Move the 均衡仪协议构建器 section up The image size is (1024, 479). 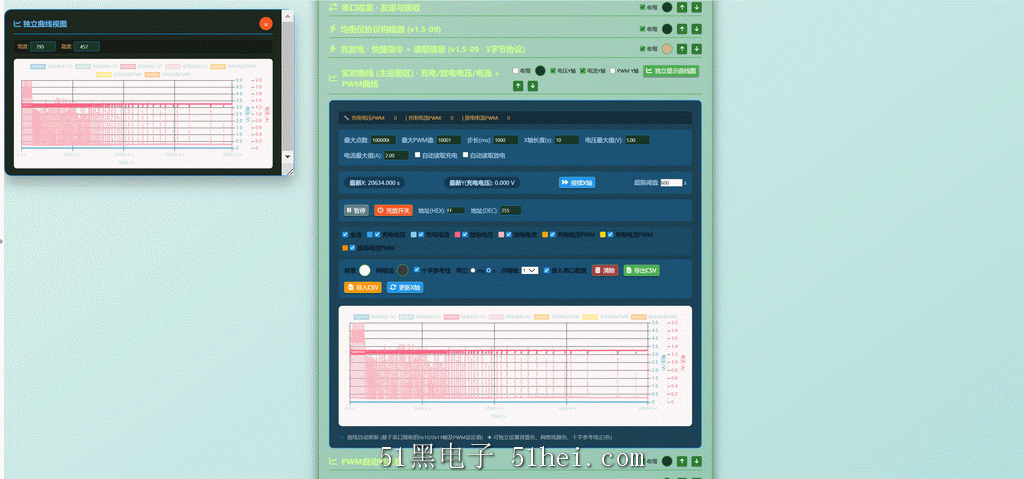(682, 29)
